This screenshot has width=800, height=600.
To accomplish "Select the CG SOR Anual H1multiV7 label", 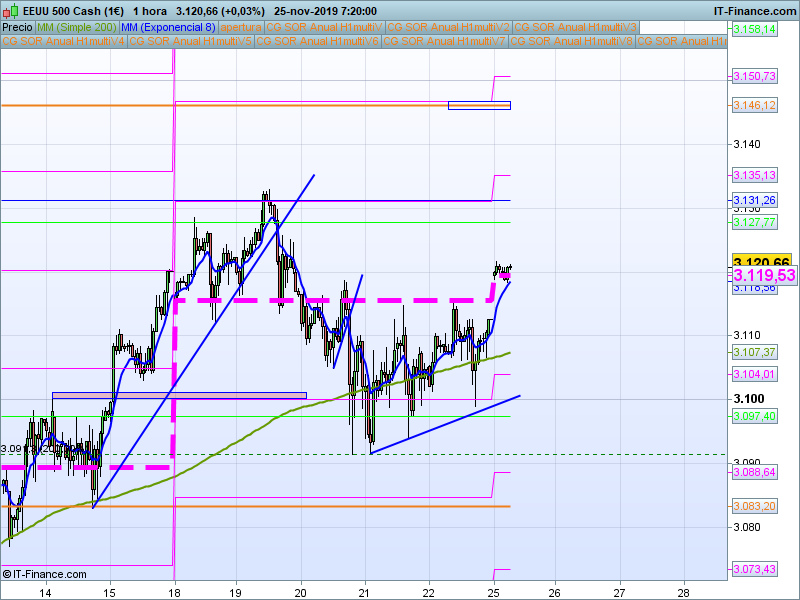I will 444,41.
